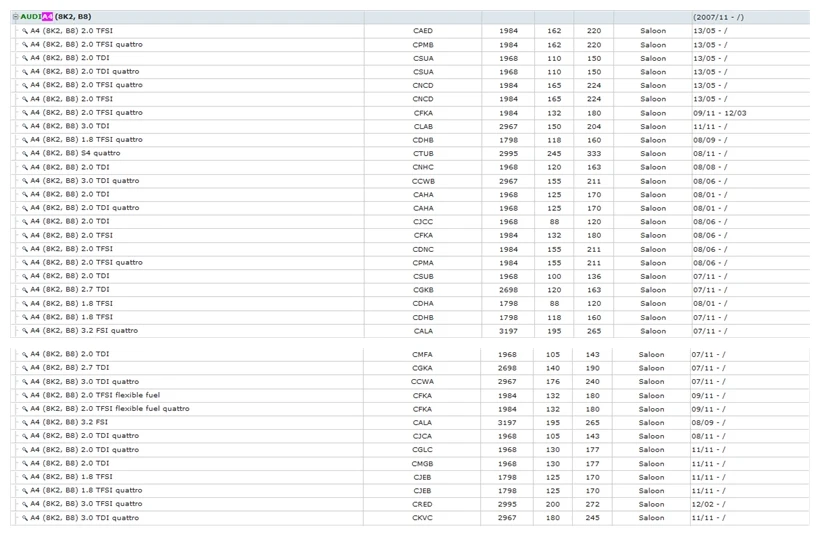Screen dimensions: 820x536
Task: Click the header date '(2007/11 - /)'
Action: click(719, 17)
